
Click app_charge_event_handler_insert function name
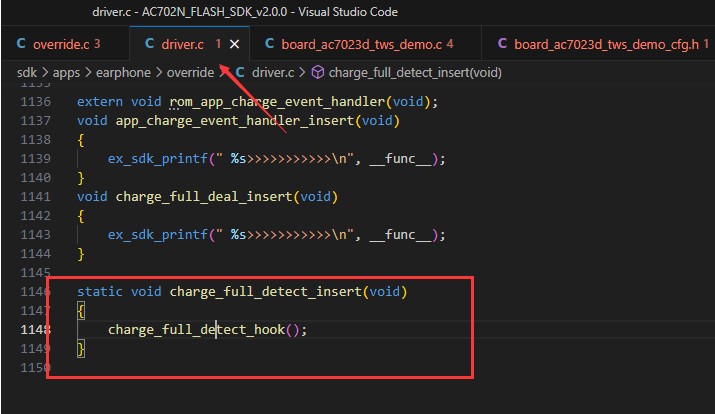(x=234, y=121)
